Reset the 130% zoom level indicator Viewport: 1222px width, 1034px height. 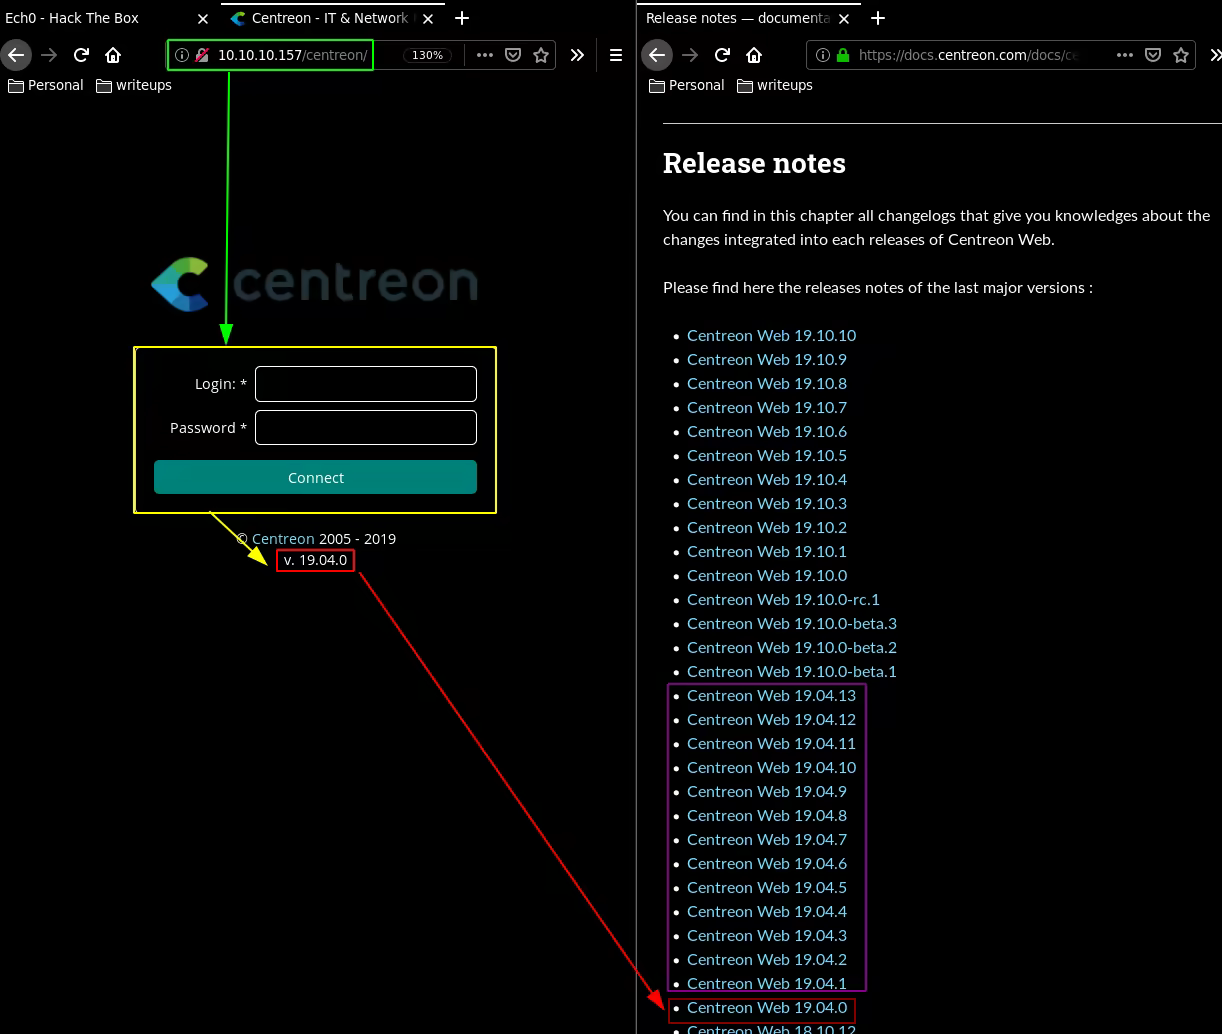(427, 55)
